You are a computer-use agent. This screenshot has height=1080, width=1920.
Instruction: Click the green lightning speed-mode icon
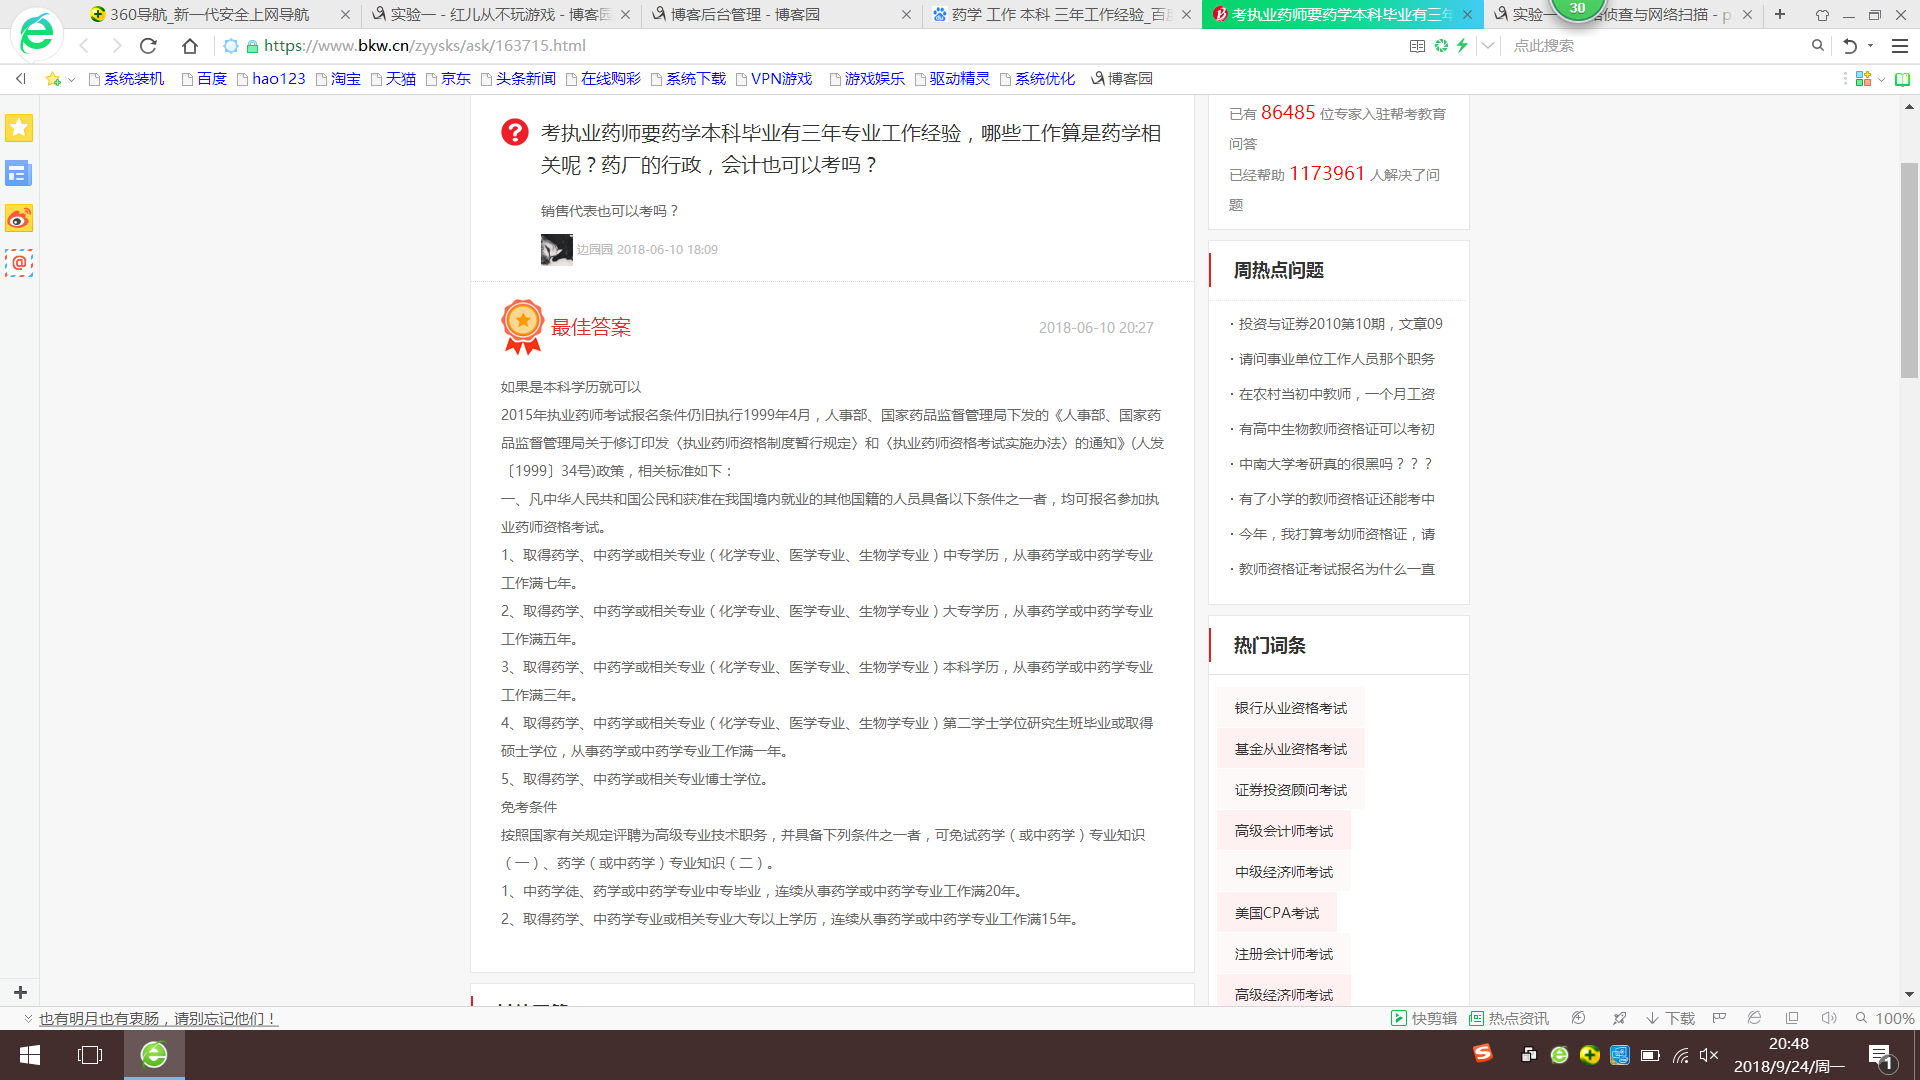pyautogui.click(x=1462, y=46)
